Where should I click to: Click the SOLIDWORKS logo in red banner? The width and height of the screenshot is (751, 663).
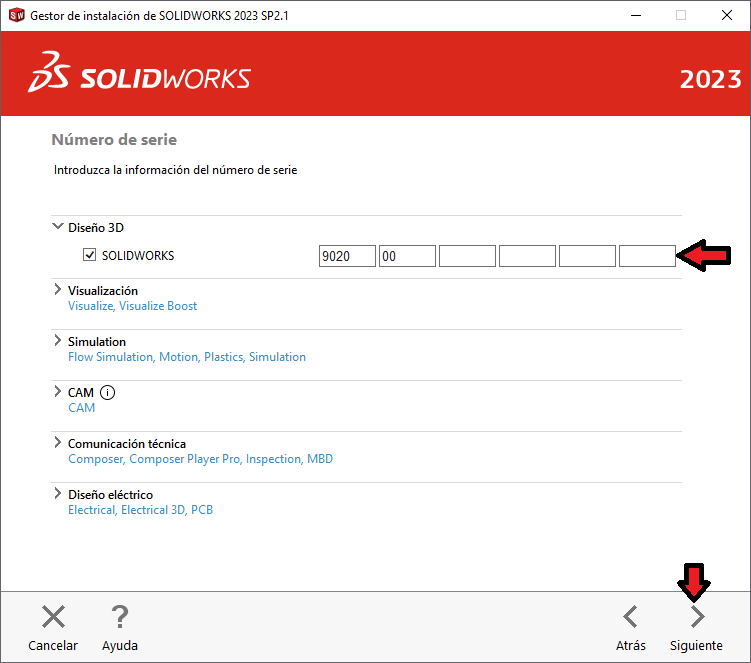[140, 80]
